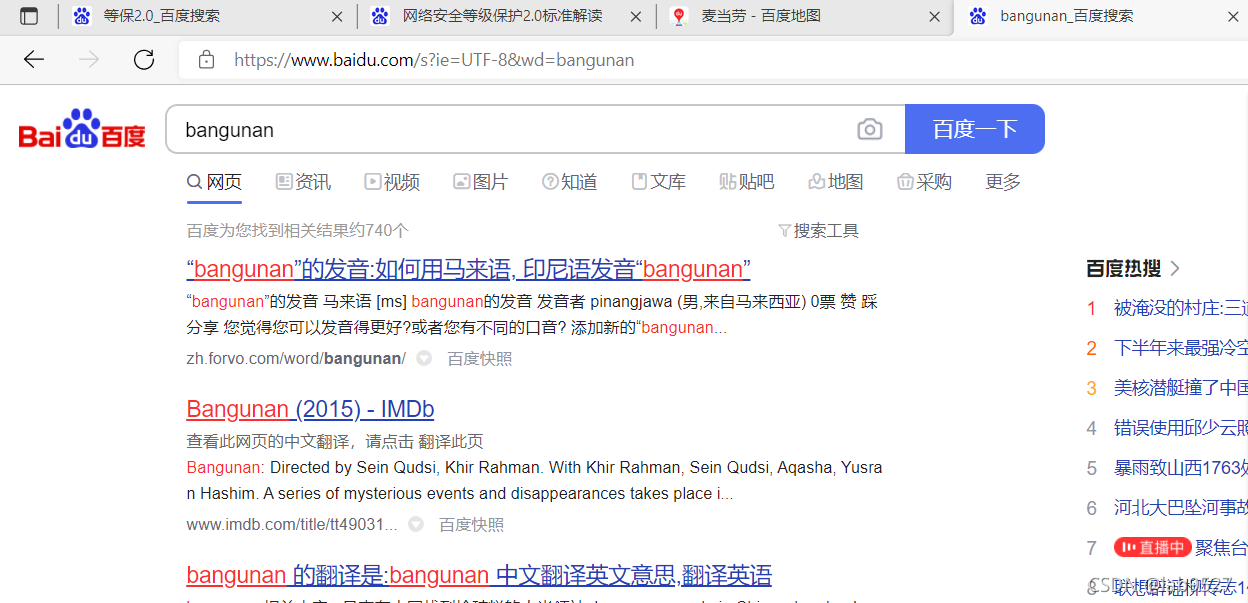Go back with the browser back arrow
This screenshot has height=603, width=1248.
[x=34, y=60]
